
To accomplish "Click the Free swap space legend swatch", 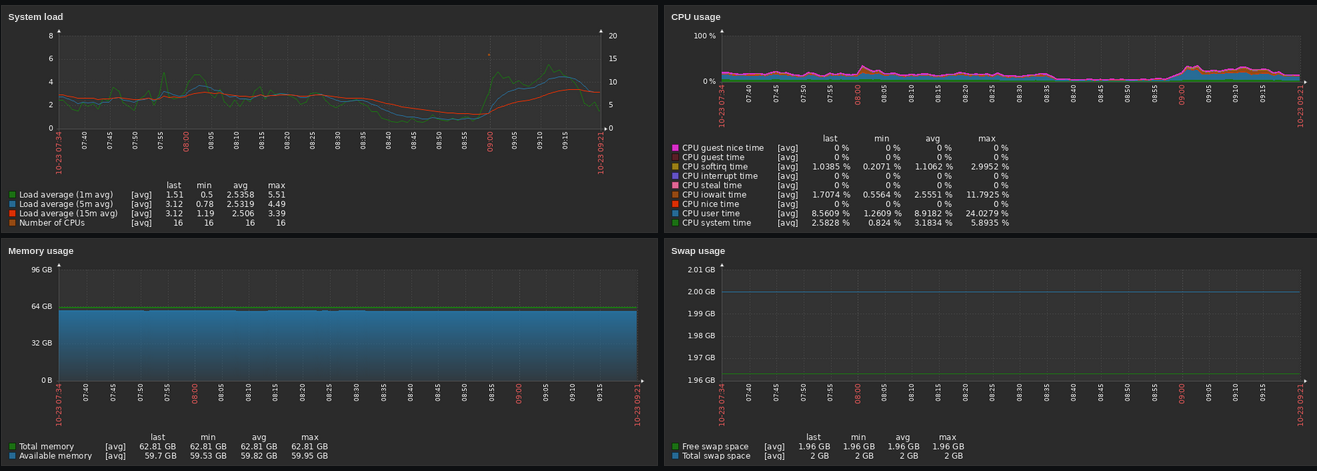I will [x=675, y=447].
